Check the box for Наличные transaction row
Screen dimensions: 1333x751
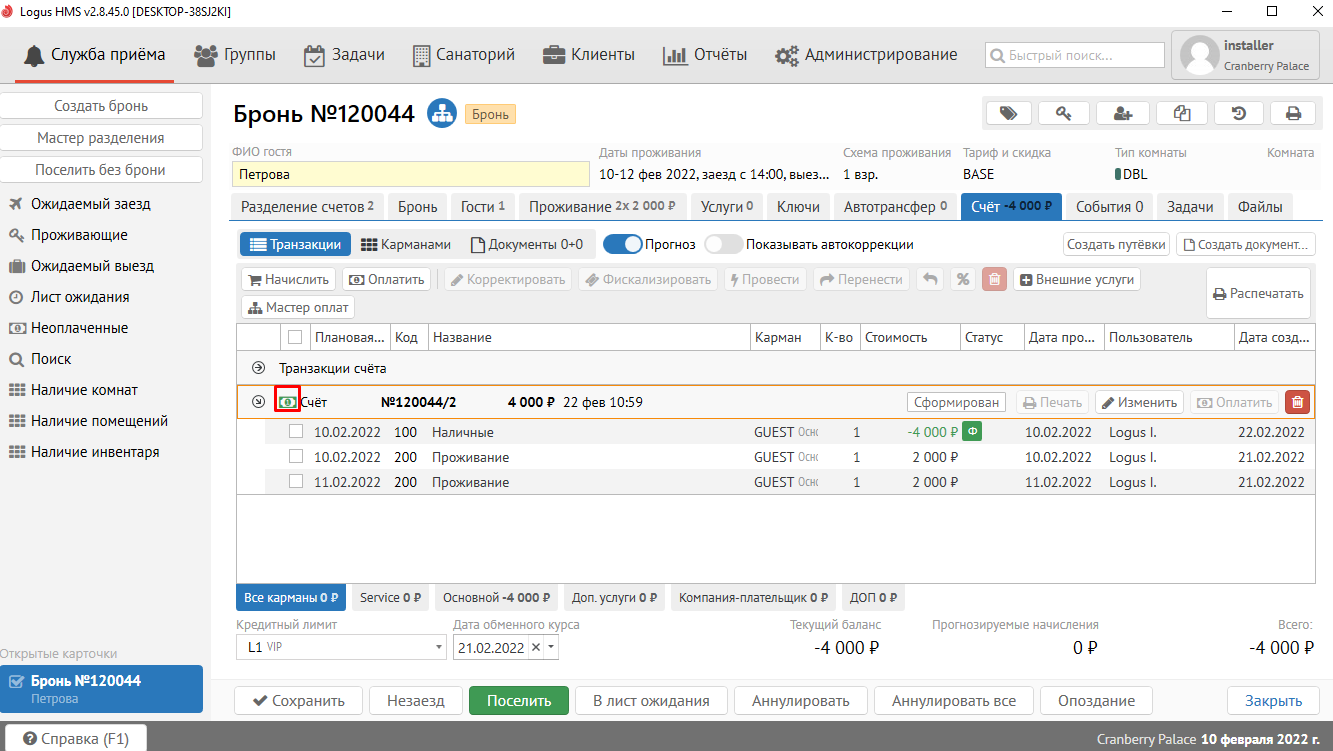pyautogui.click(x=296, y=432)
